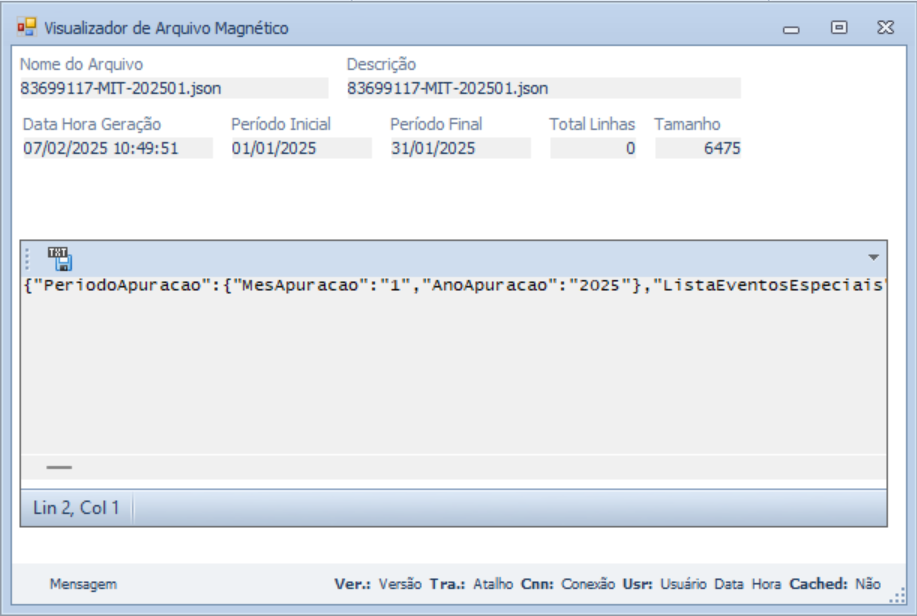Click the JSON line starting with PeriodoApuracao
Image resolution: width=917 pixels, height=616 pixels.
(x=454, y=285)
